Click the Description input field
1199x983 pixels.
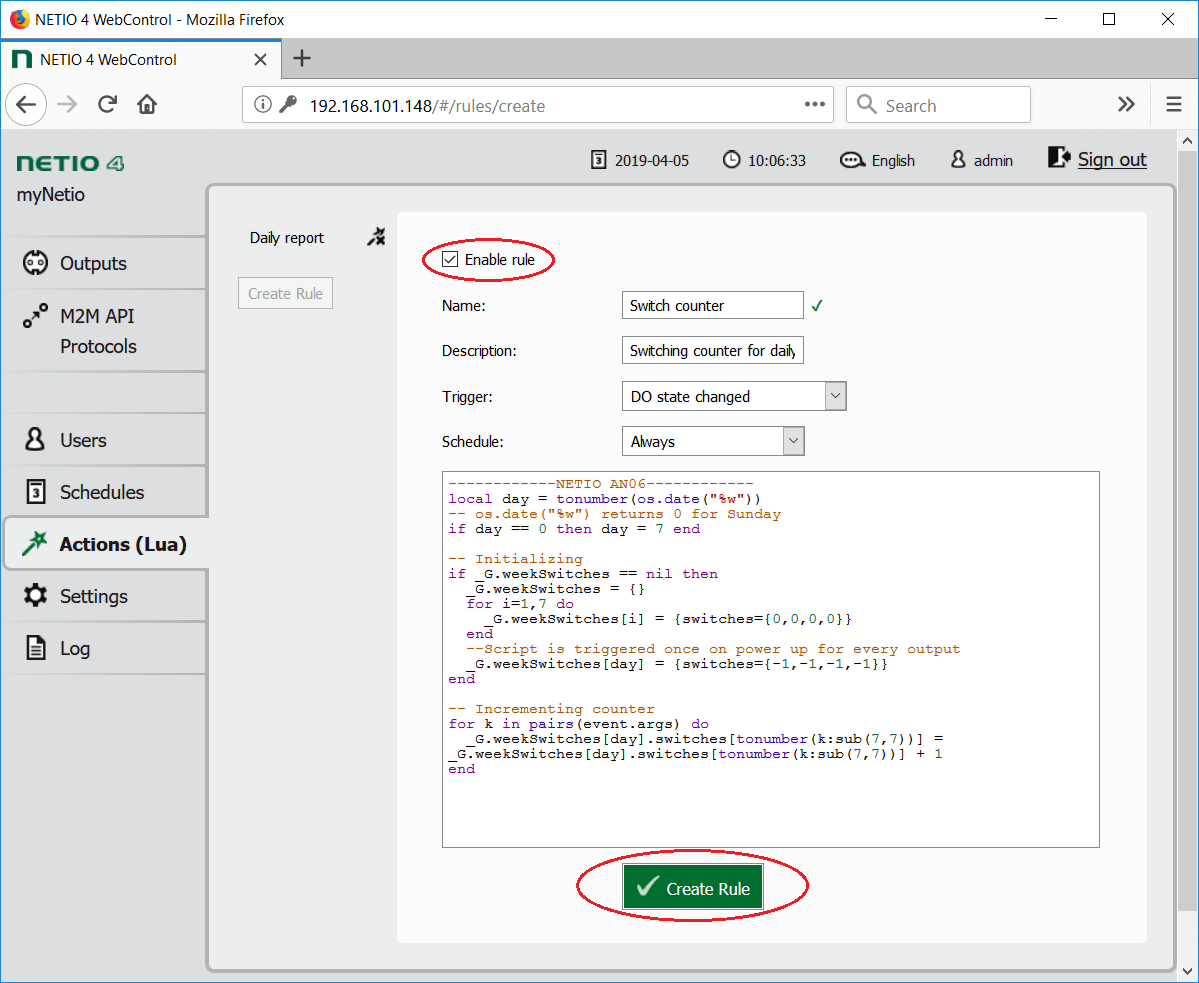[713, 350]
